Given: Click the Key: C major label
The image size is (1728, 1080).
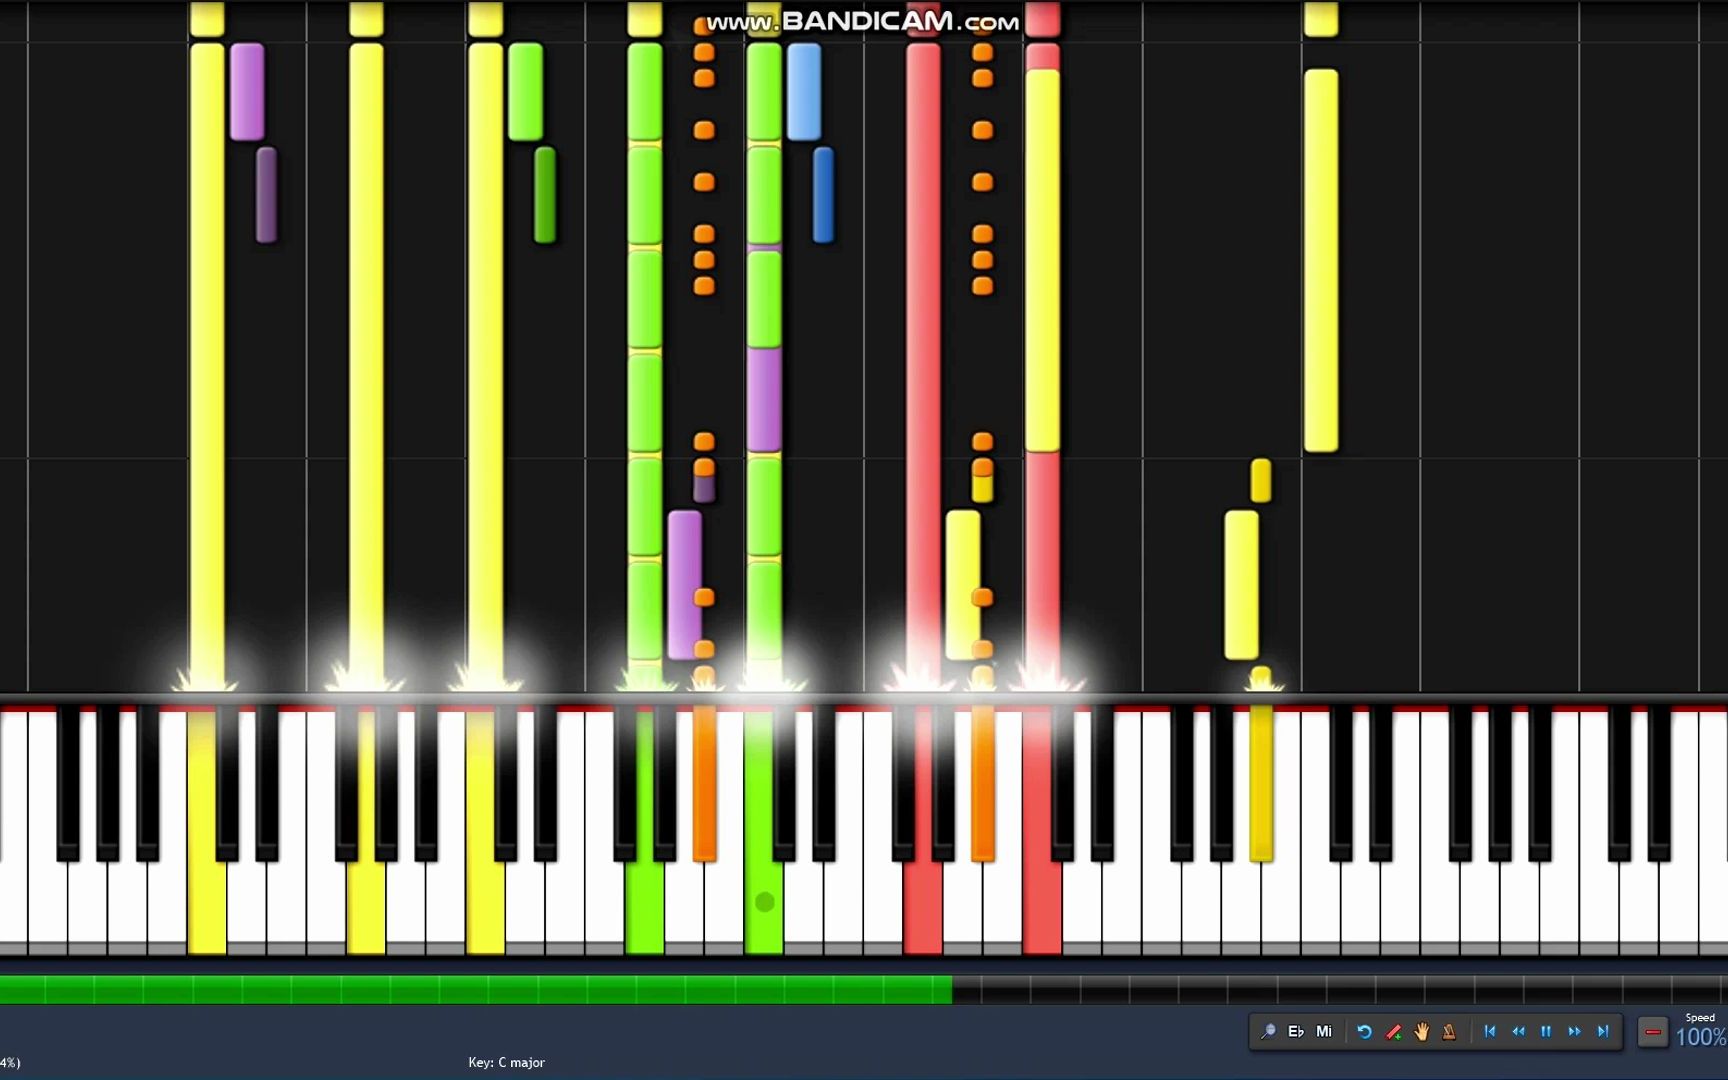Looking at the screenshot, I should 506,1062.
